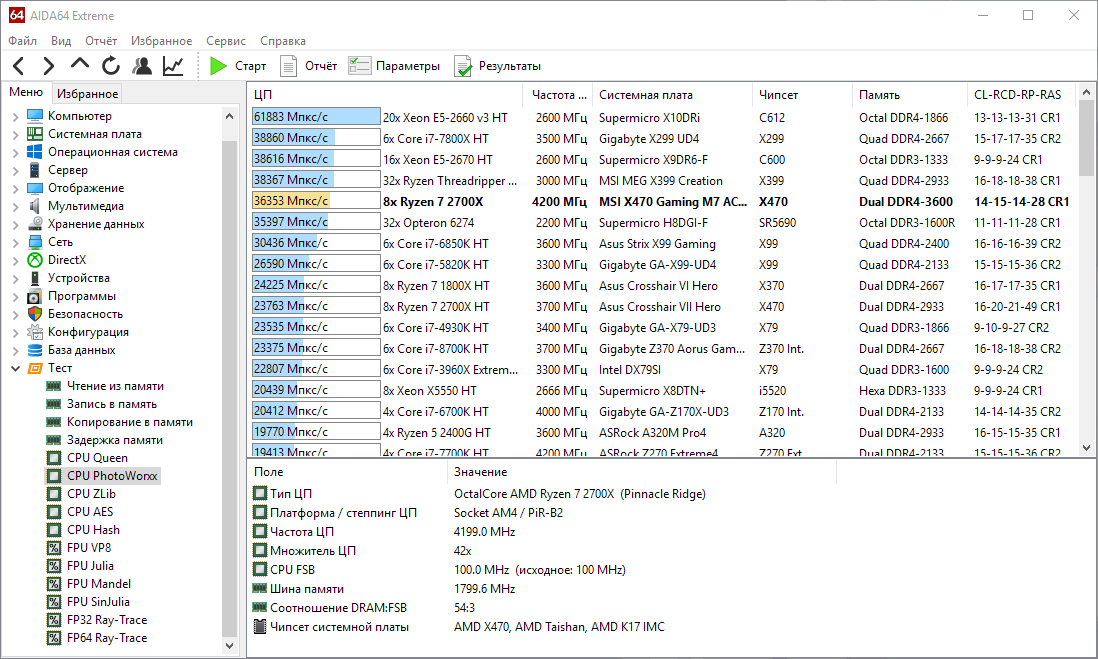Click the sidebar tree scroll down arrow
1098x659 pixels.
tap(229, 646)
